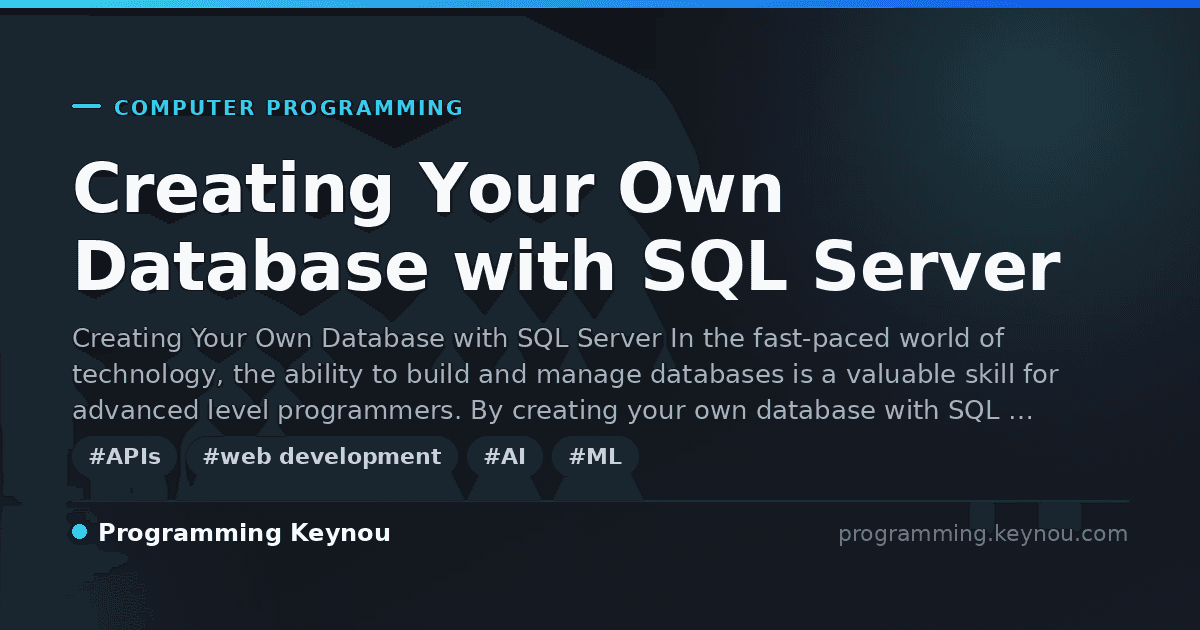1200x630 pixels.
Task: Select the #web development tag
Action: [x=322, y=457]
